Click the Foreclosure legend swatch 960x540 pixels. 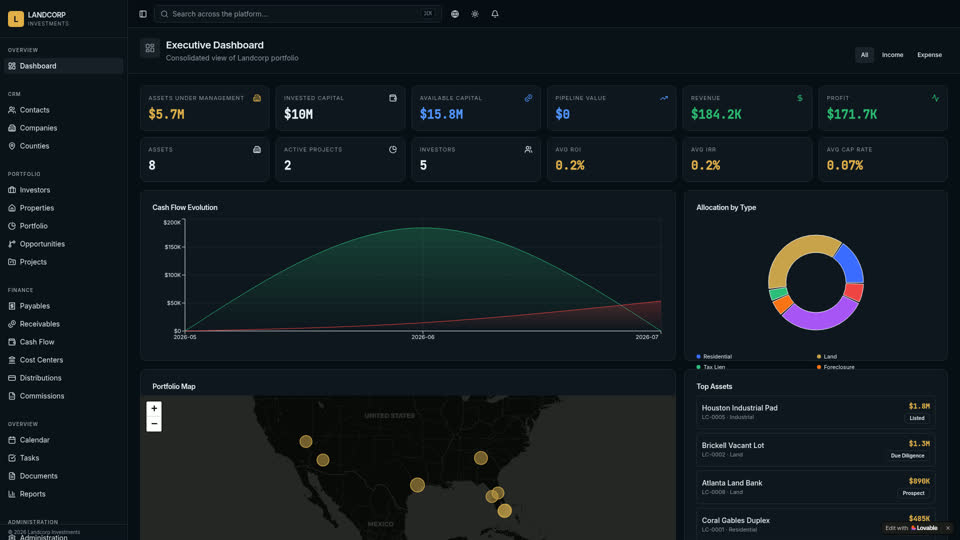coord(819,367)
